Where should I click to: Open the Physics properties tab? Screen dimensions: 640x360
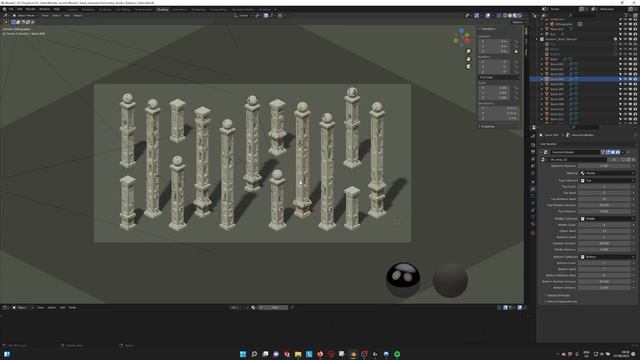(x=533, y=203)
